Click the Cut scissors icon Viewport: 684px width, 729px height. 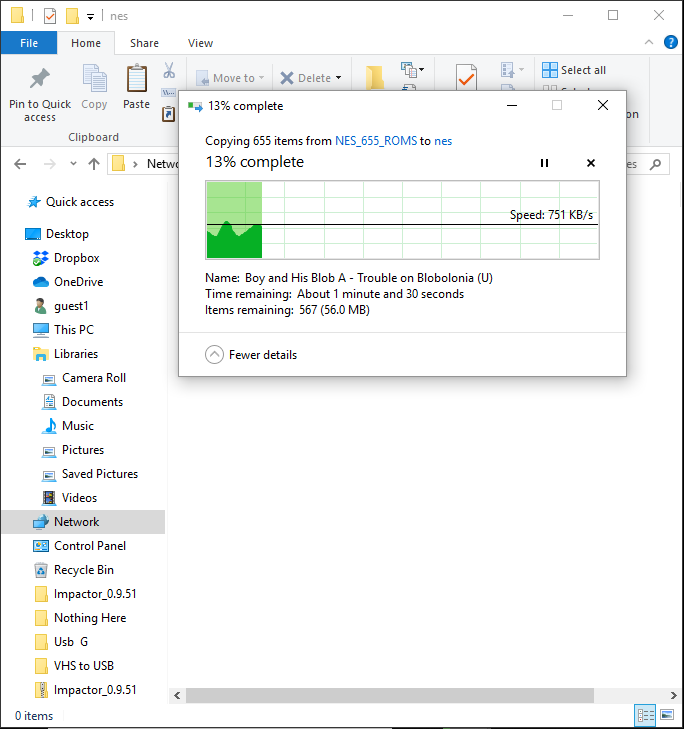169,70
